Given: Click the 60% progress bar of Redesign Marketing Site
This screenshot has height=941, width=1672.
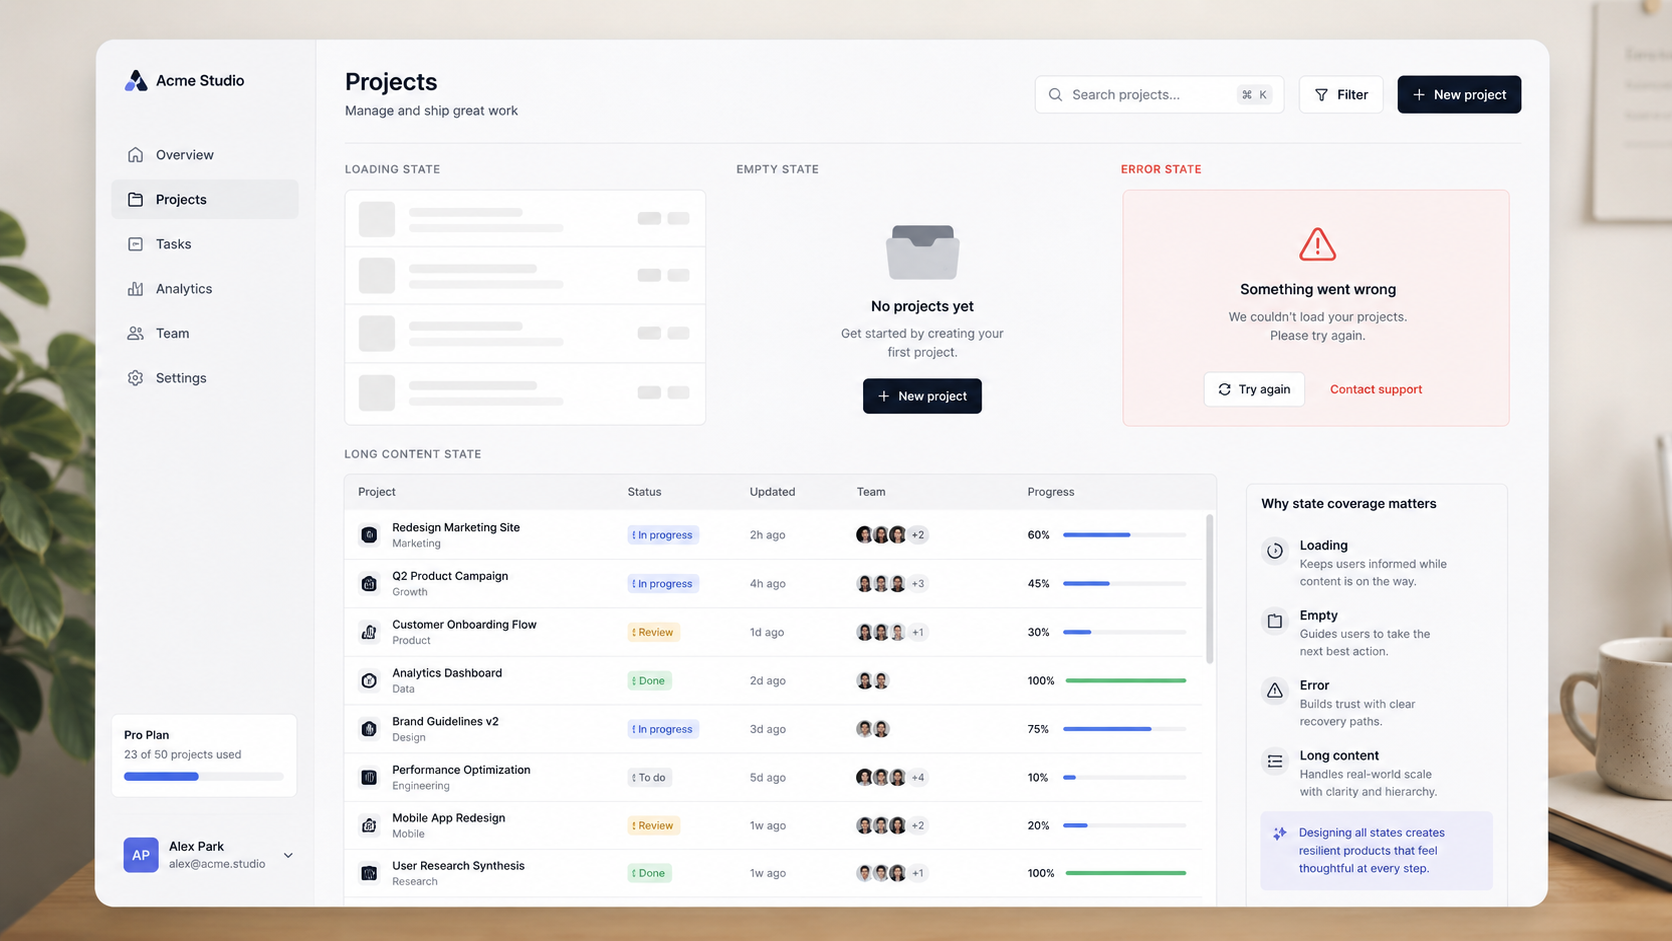Looking at the screenshot, I should (1125, 535).
